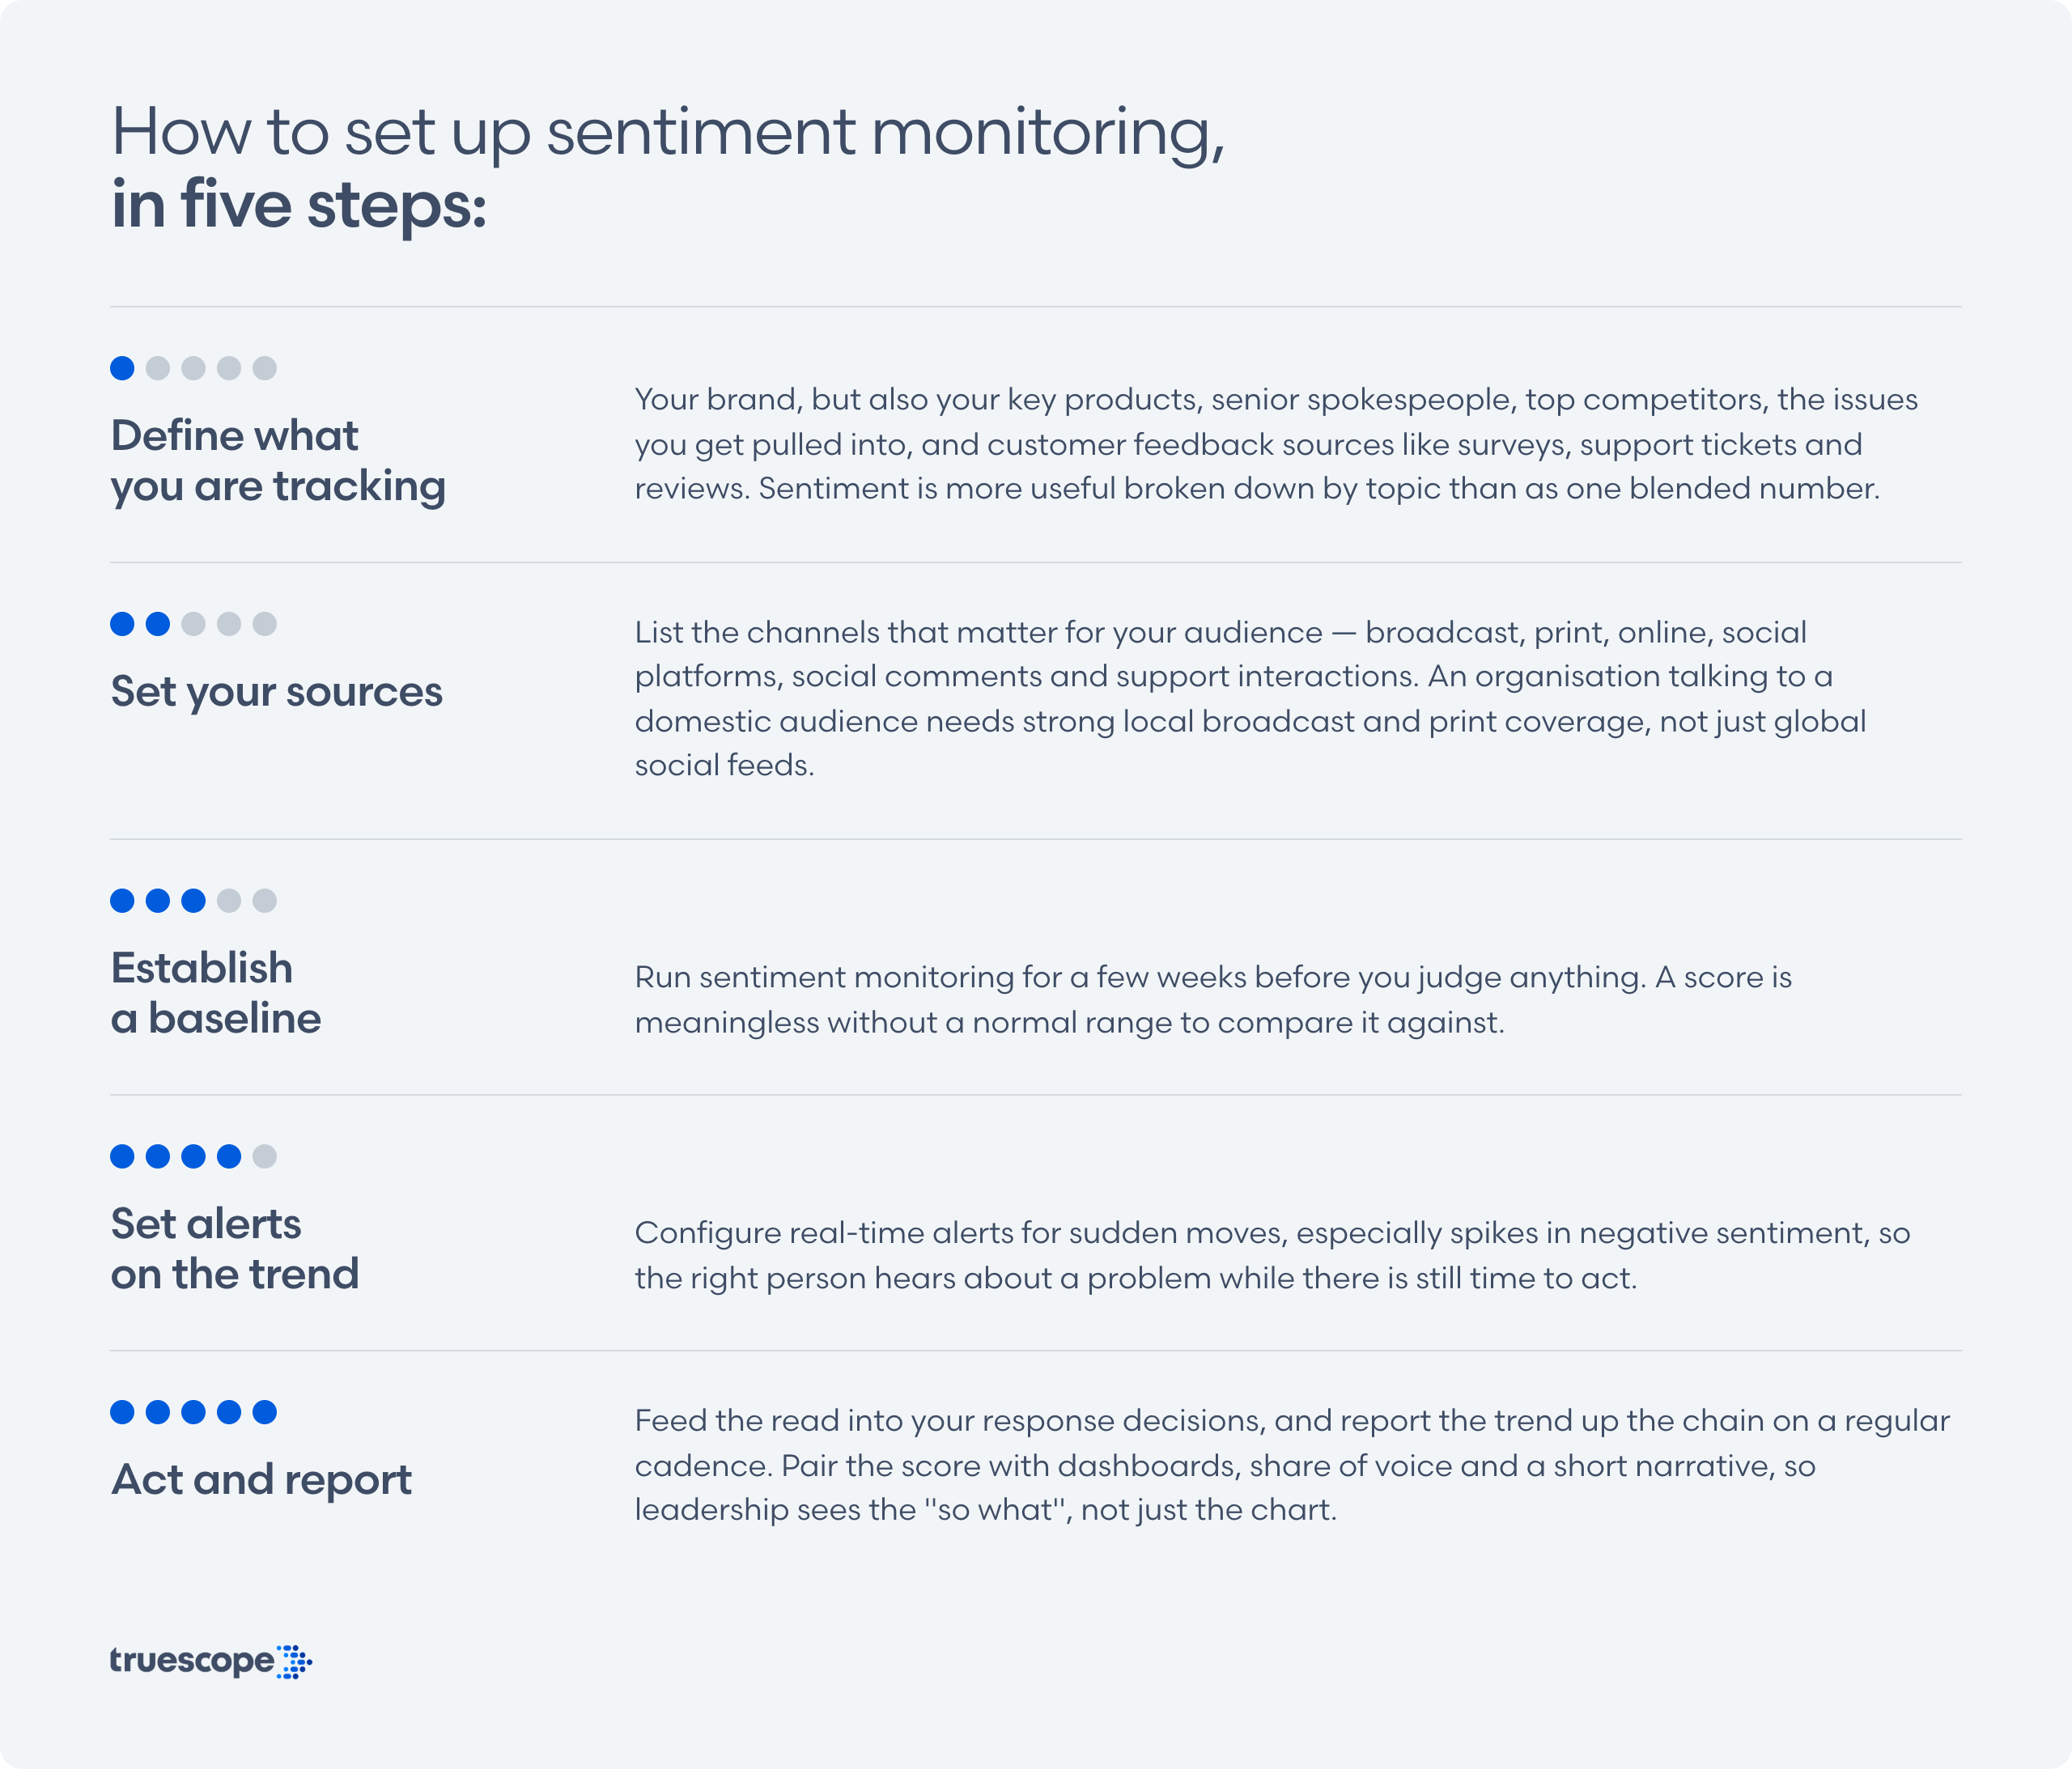Viewport: 2072px width, 1769px height.
Task: Click the main title How to set up sentiment monitoring
Action: tap(668, 133)
